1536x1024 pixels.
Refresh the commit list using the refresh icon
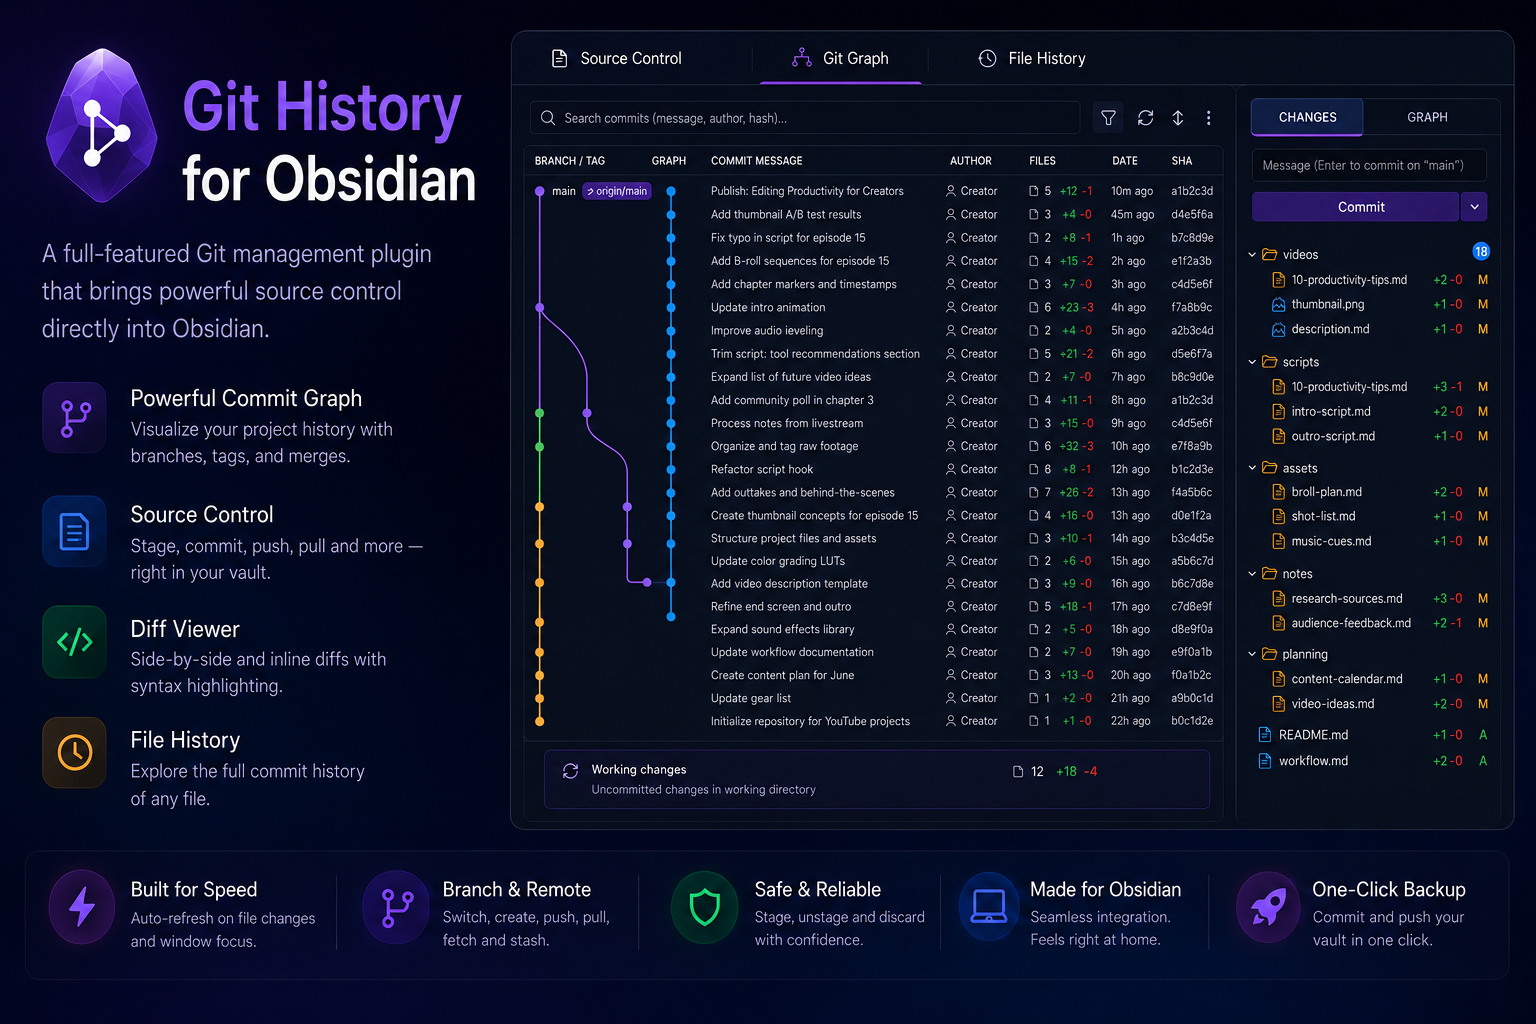(x=1146, y=118)
